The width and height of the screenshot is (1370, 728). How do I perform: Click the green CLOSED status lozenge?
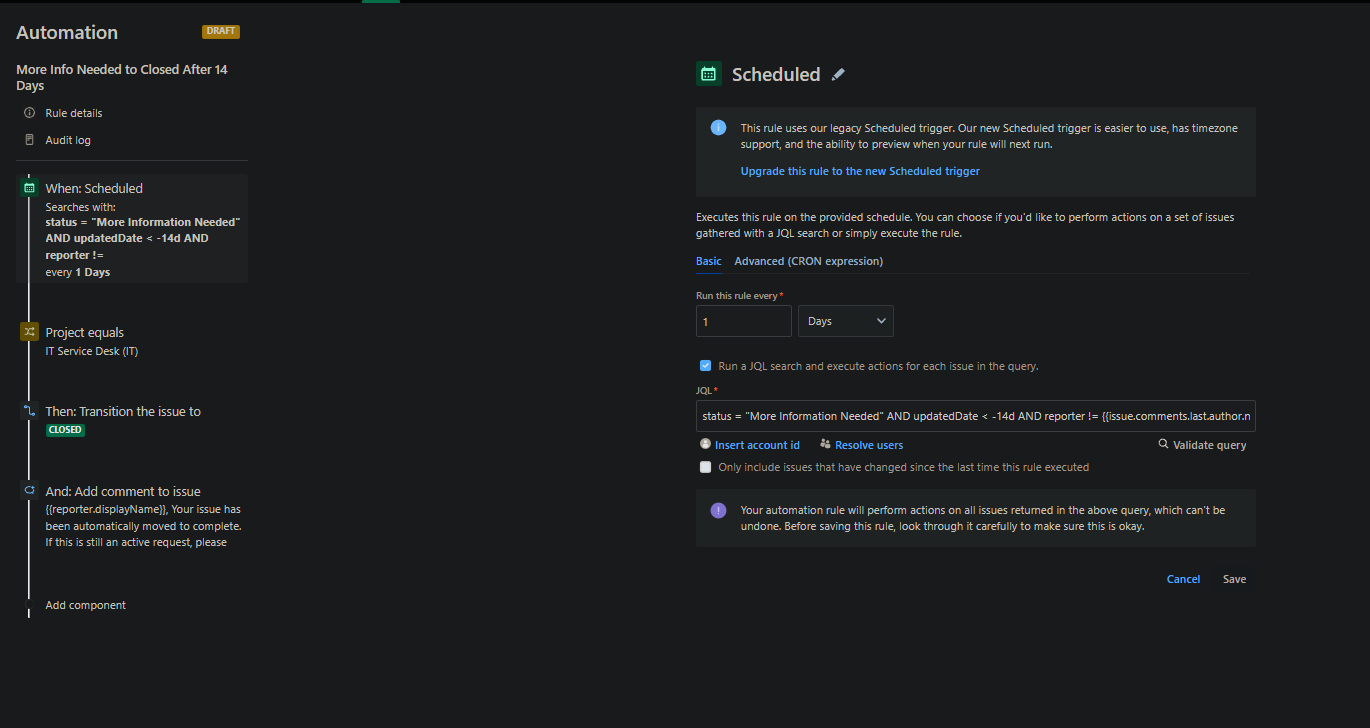point(65,430)
